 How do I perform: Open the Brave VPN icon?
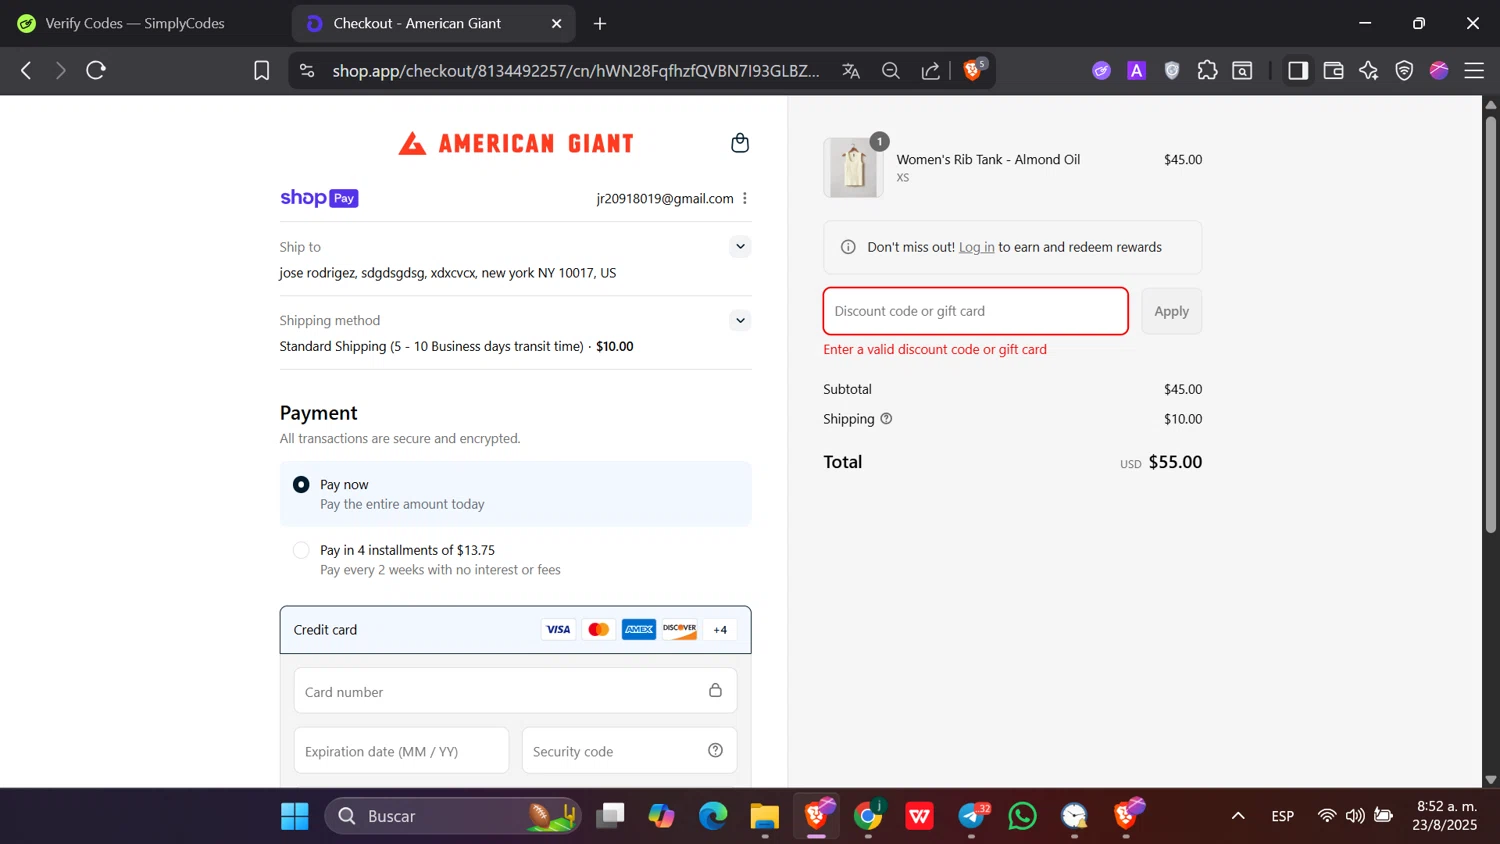pyautogui.click(x=1404, y=70)
